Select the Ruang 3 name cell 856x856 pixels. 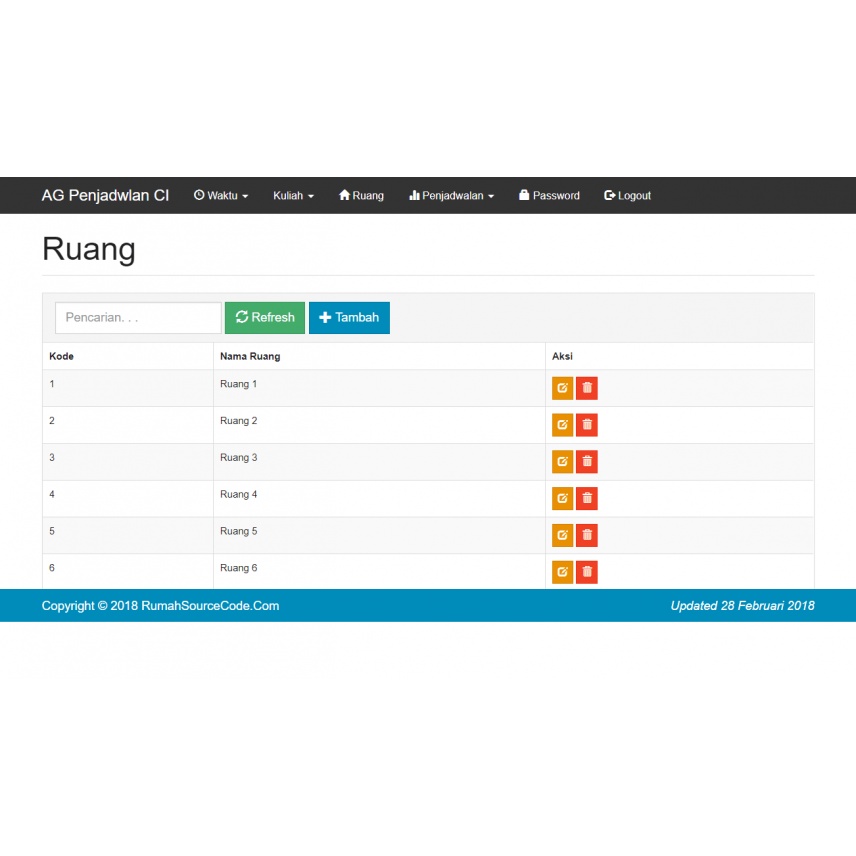click(379, 462)
